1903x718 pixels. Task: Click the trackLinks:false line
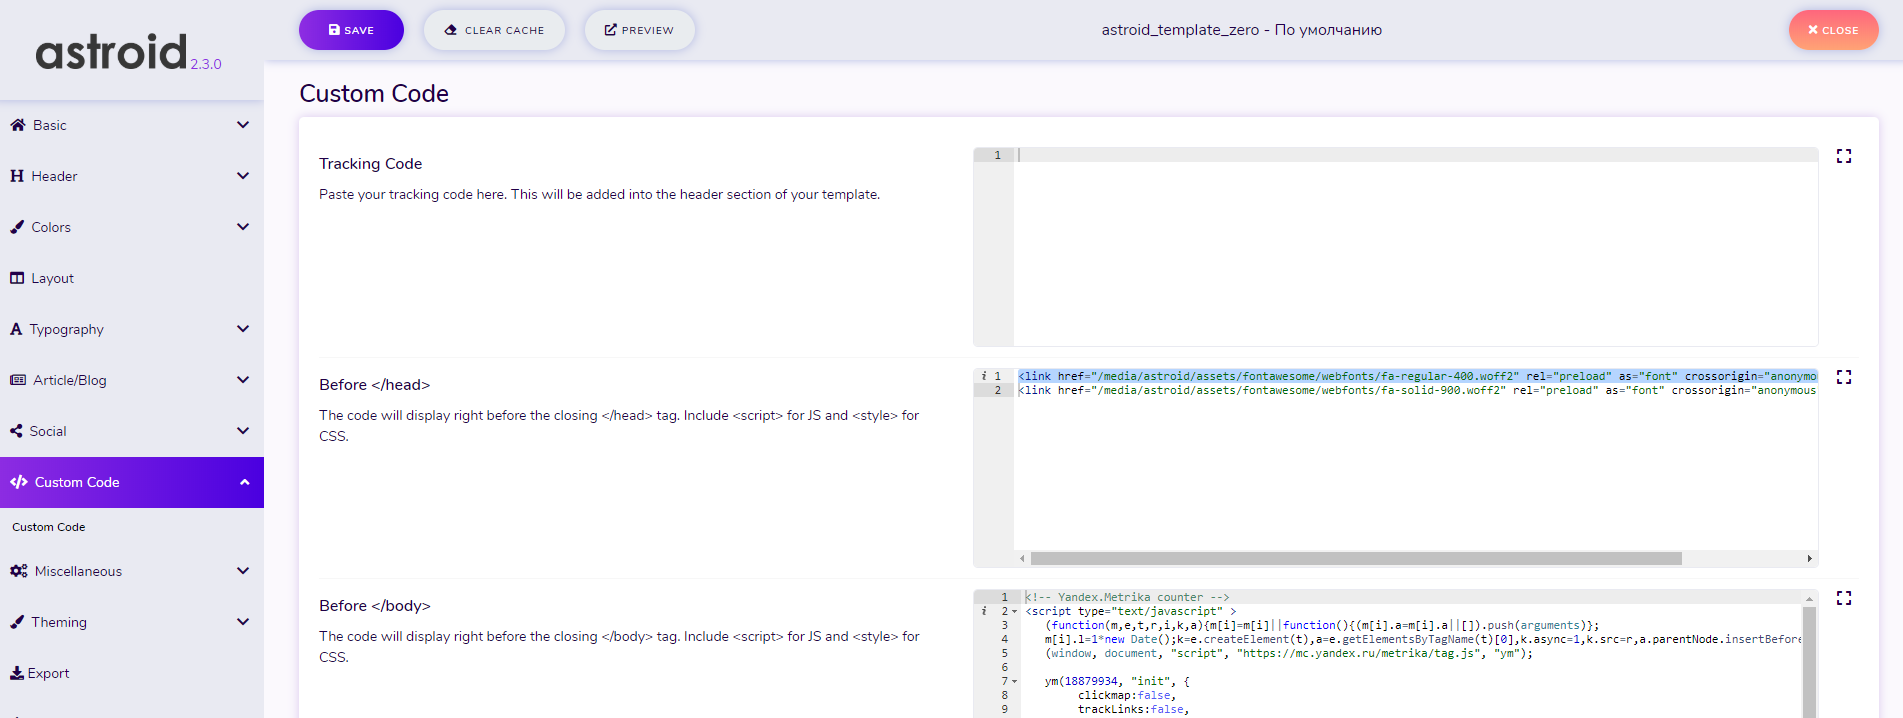(x=1134, y=709)
